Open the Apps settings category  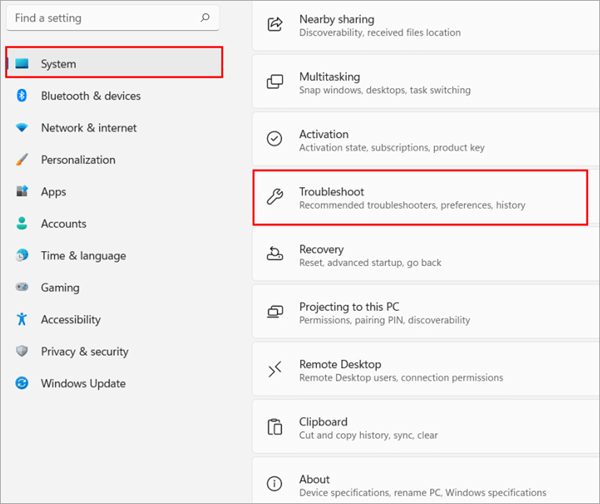coord(53,192)
